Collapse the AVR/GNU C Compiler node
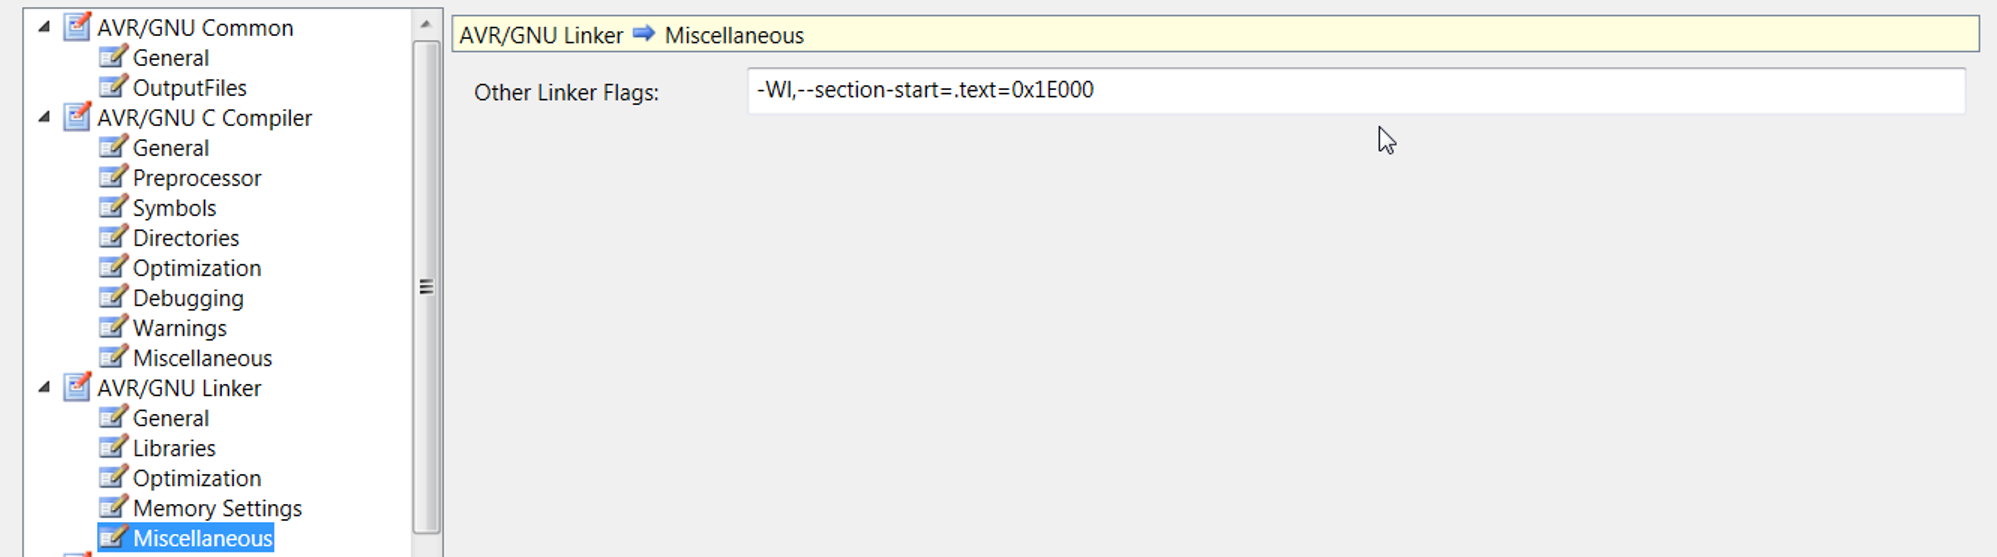This screenshot has width=1997, height=557. [44, 118]
